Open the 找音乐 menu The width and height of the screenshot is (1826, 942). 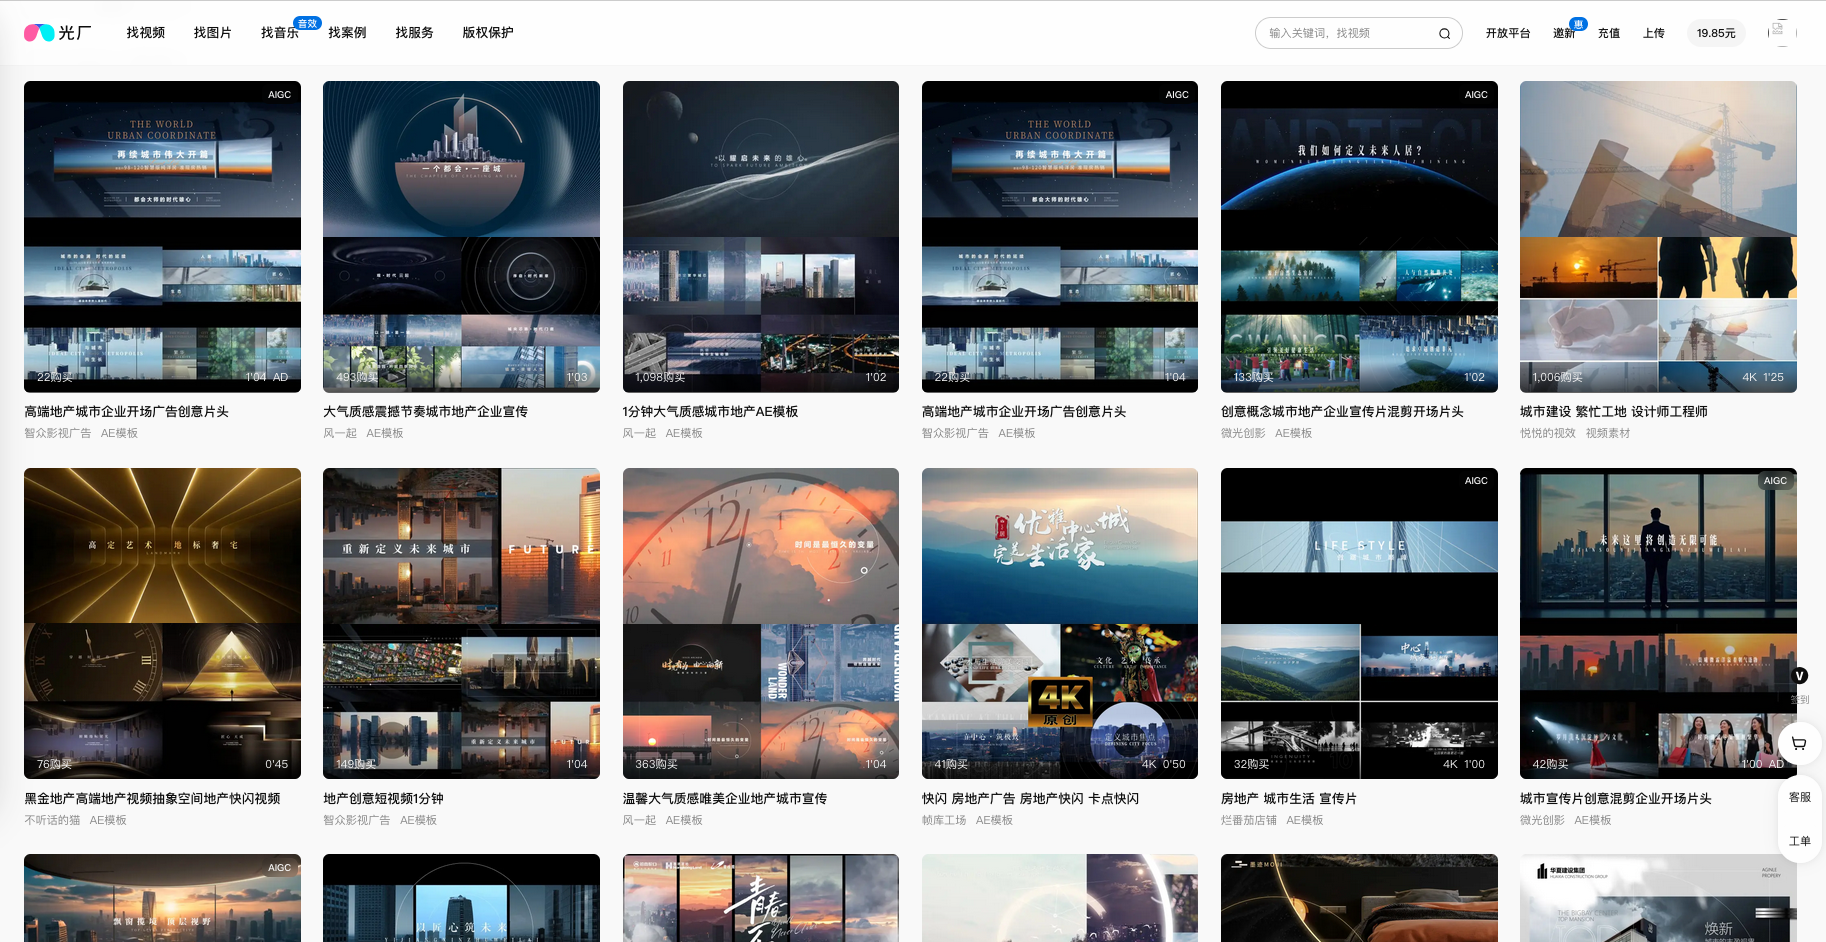[280, 33]
